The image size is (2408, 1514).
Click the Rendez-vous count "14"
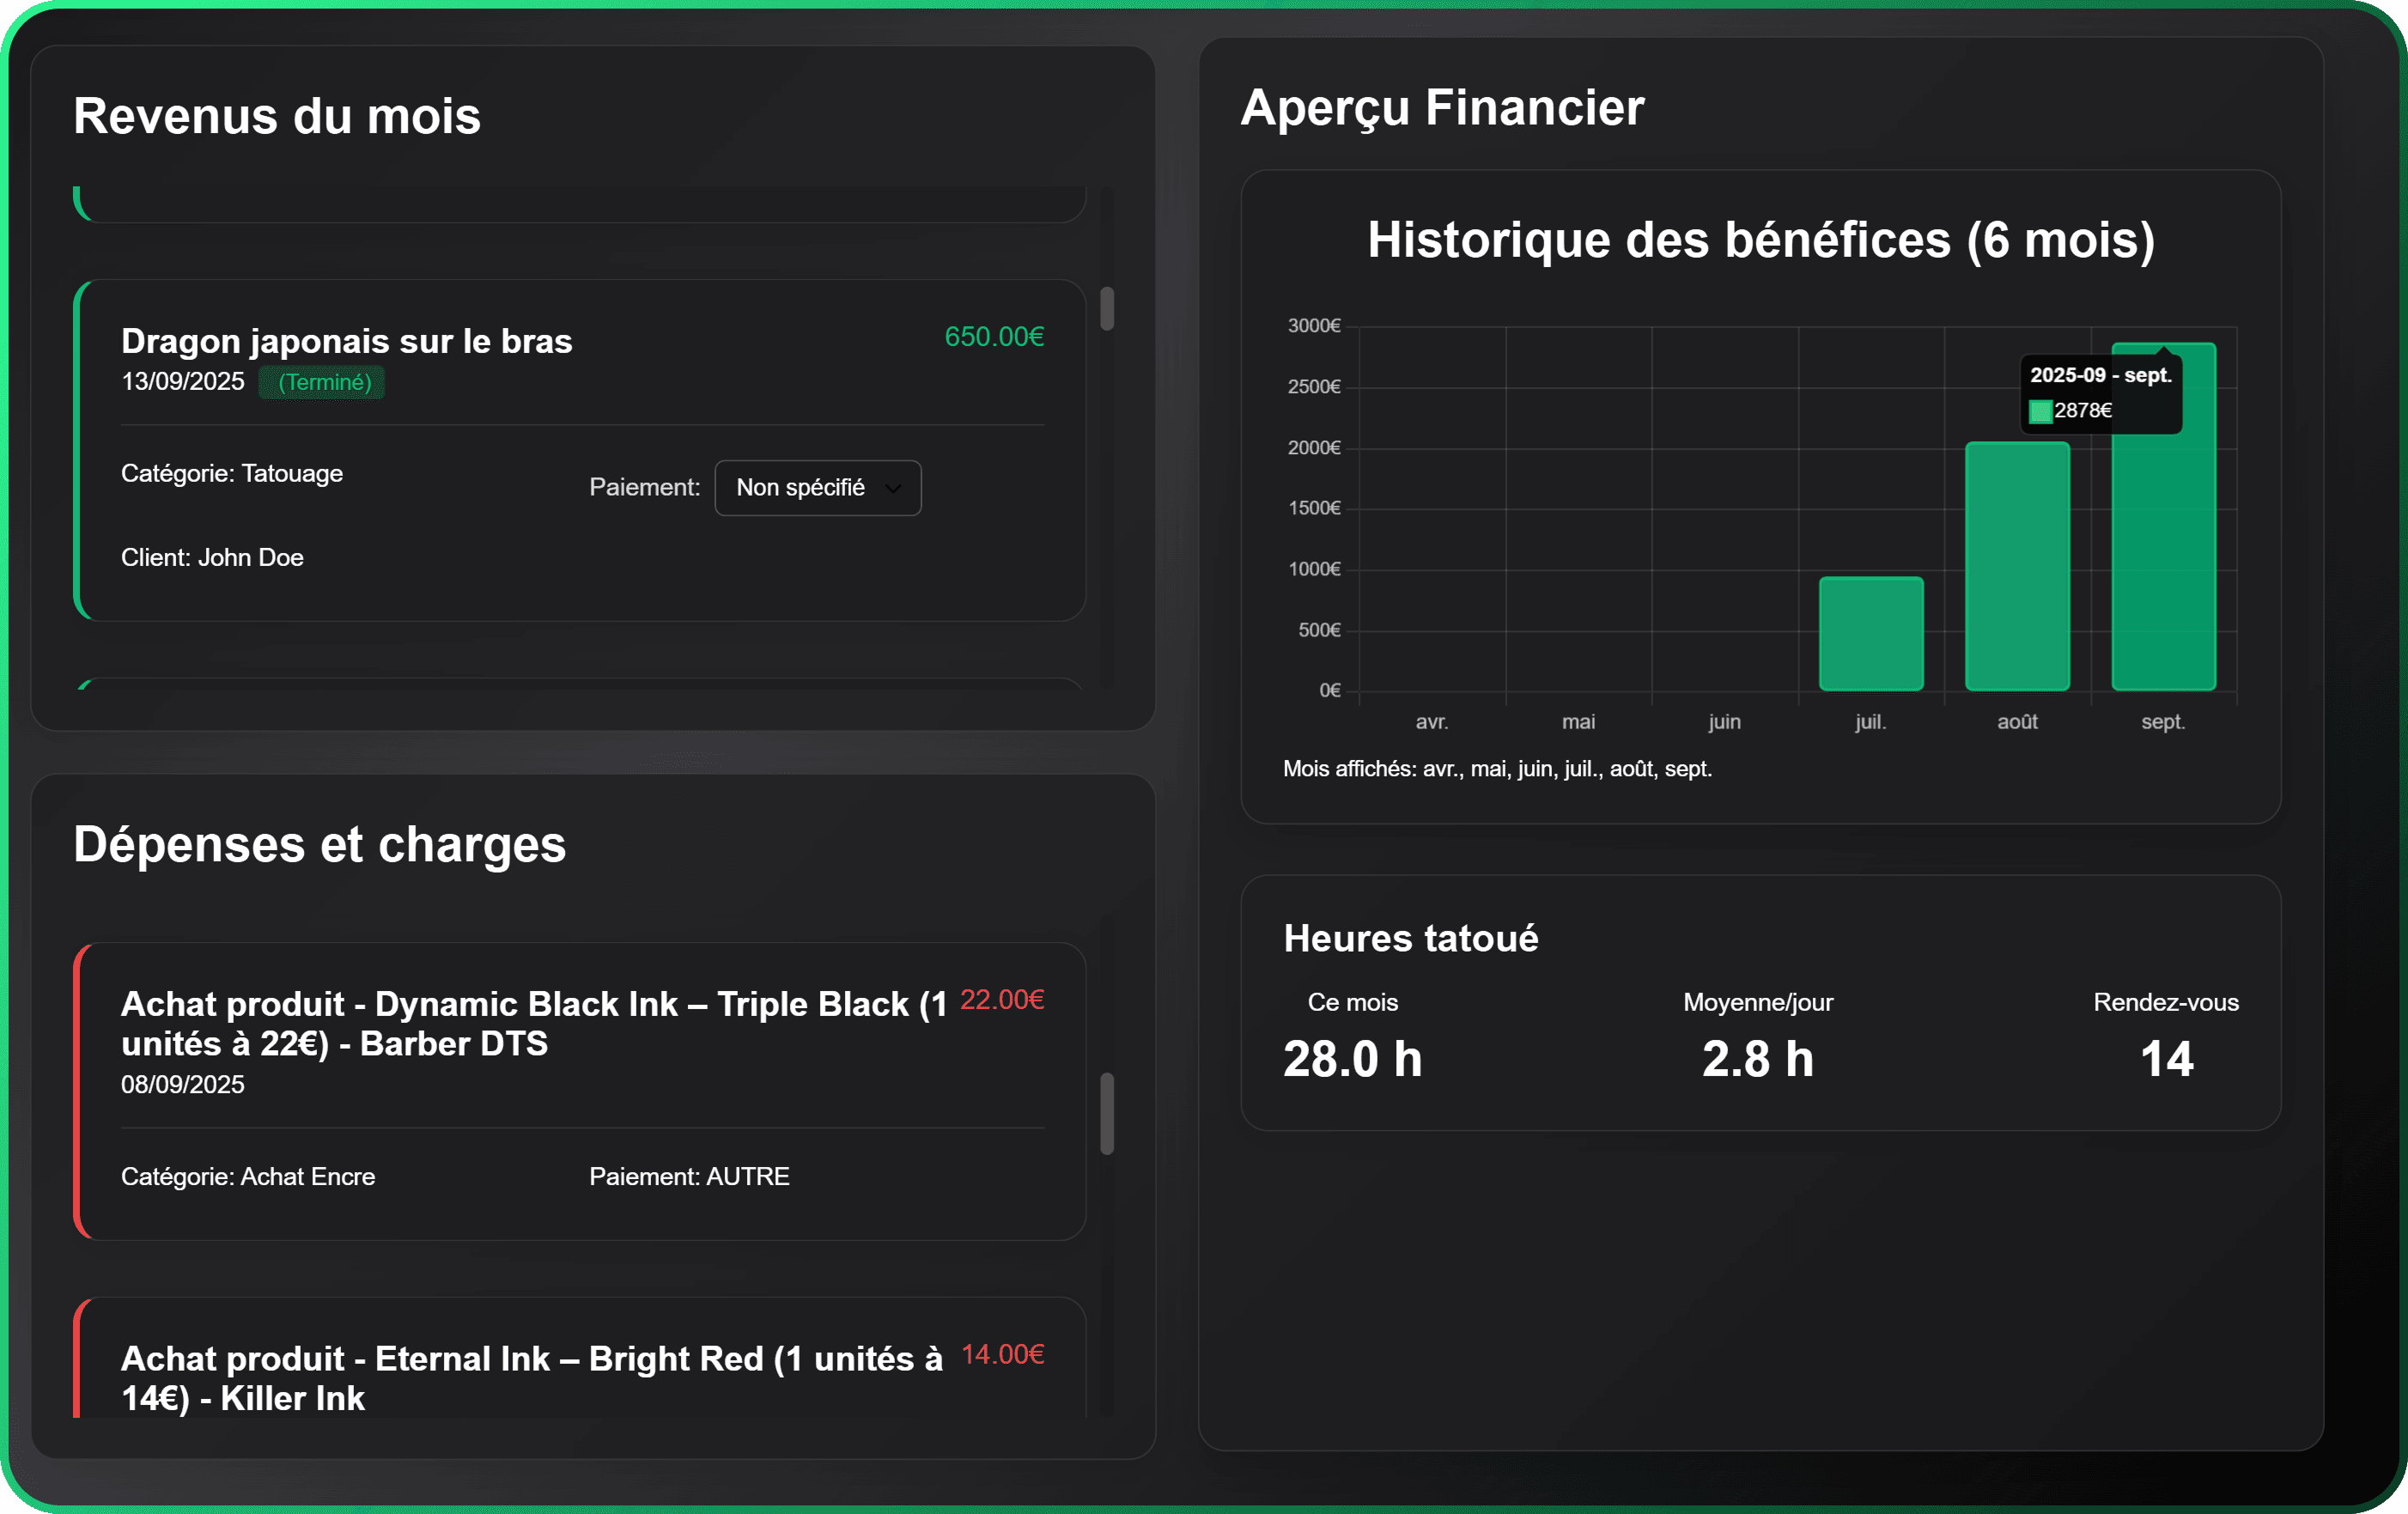[2167, 1061]
